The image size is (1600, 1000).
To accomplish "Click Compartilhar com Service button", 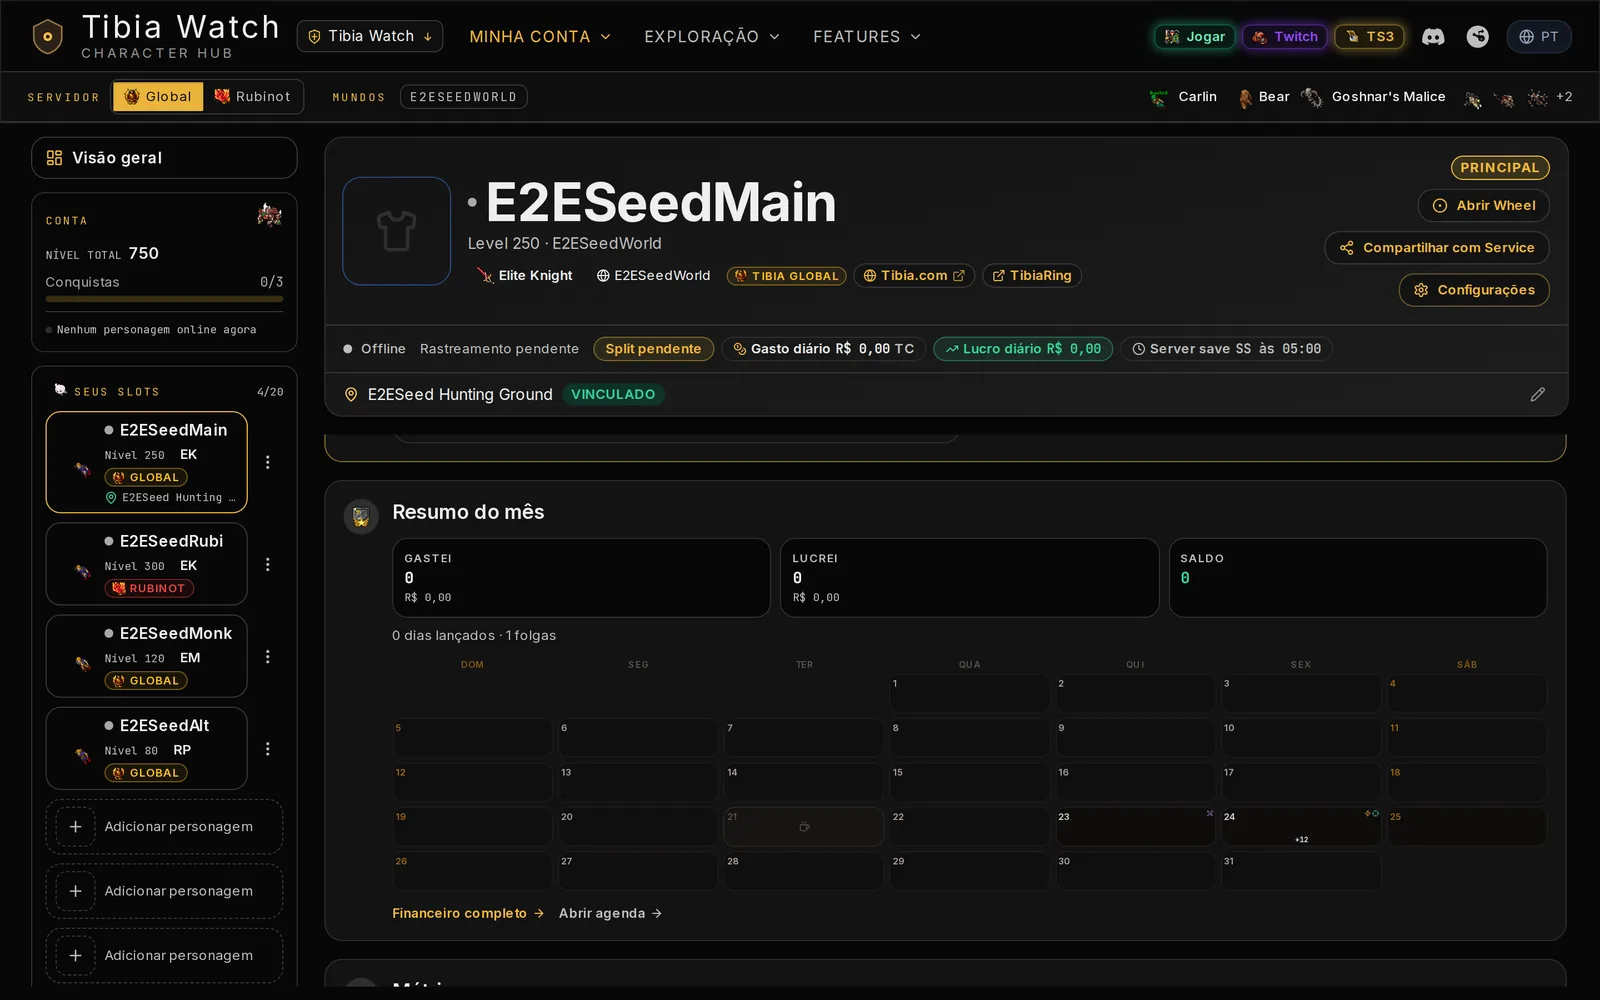I will click(1437, 248).
